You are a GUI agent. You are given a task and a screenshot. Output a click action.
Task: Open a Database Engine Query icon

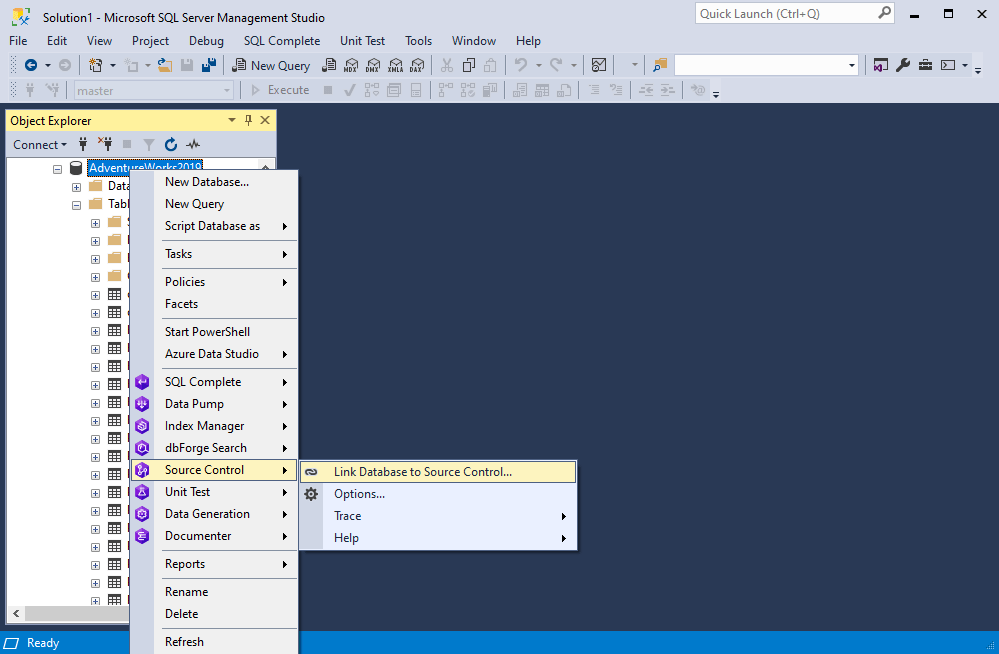pos(329,65)
